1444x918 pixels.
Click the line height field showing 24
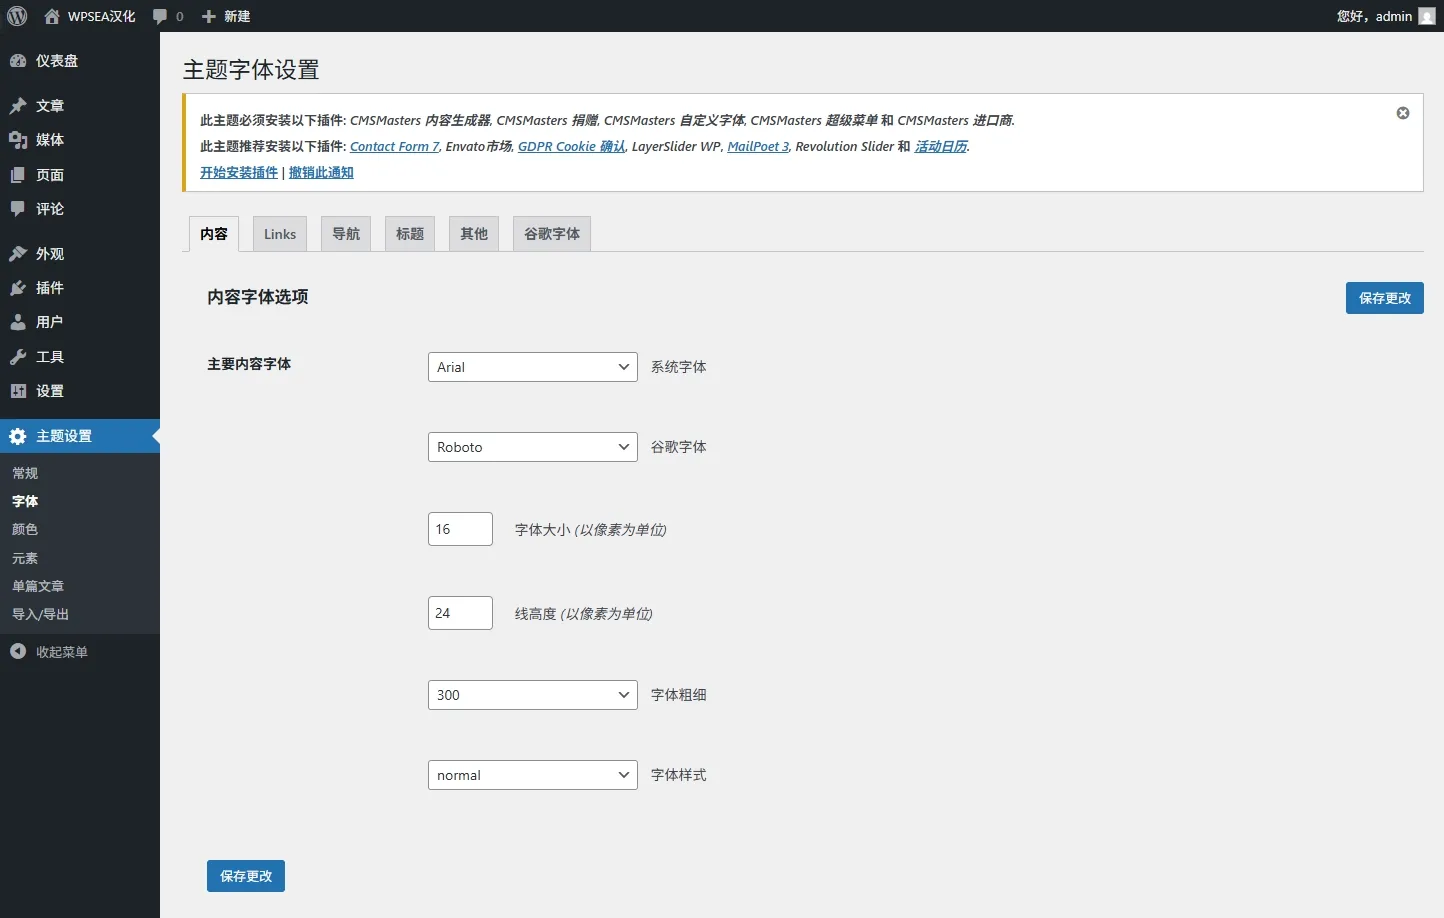(460, 613)
